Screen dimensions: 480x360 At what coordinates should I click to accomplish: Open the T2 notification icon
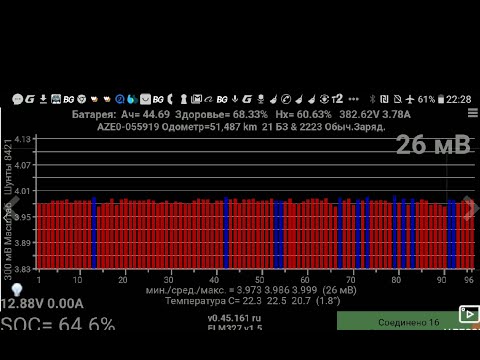tap(337, 99)
